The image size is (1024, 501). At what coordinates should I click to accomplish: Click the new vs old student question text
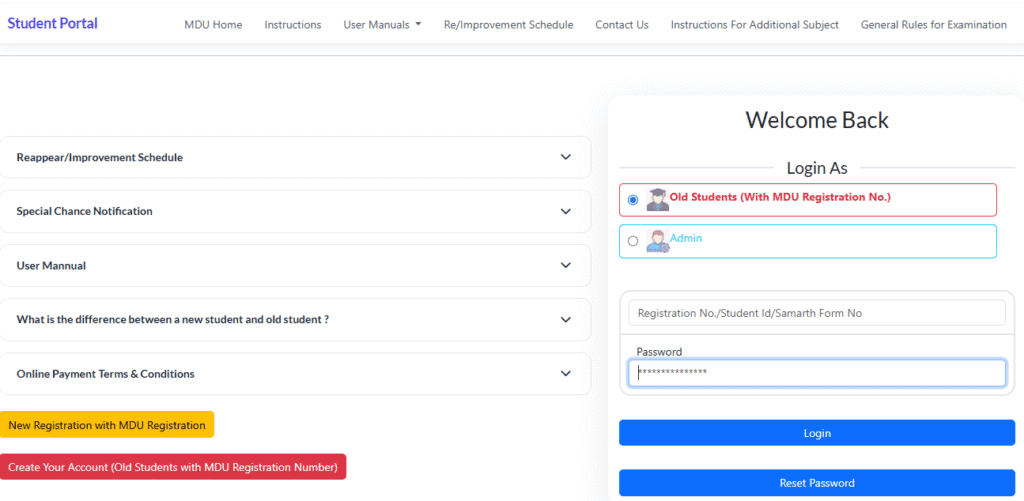172,320
